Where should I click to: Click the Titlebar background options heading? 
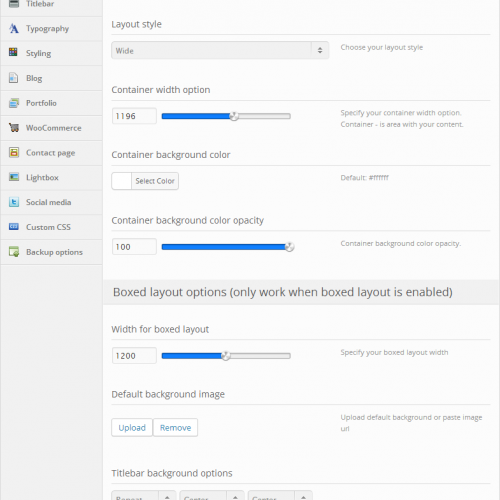point(172,473)
